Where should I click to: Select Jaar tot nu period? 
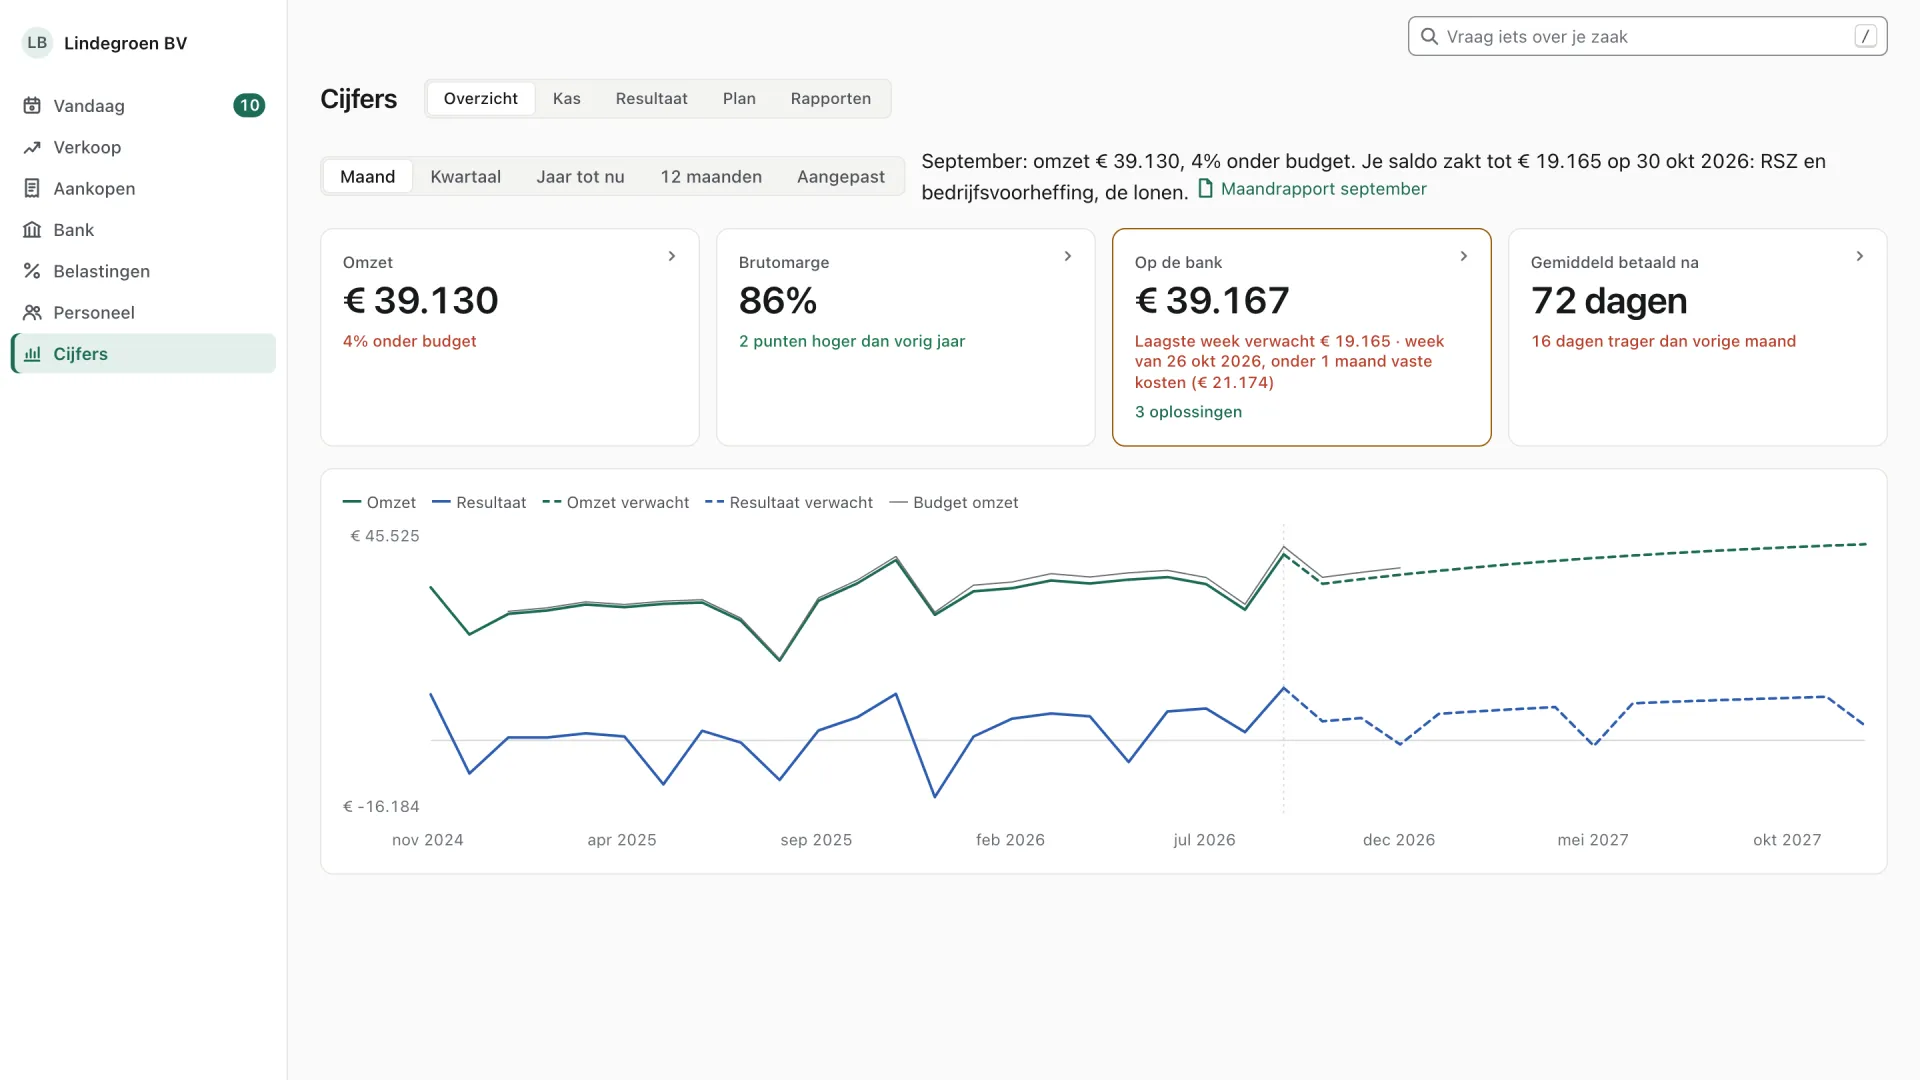coord(580,177)
